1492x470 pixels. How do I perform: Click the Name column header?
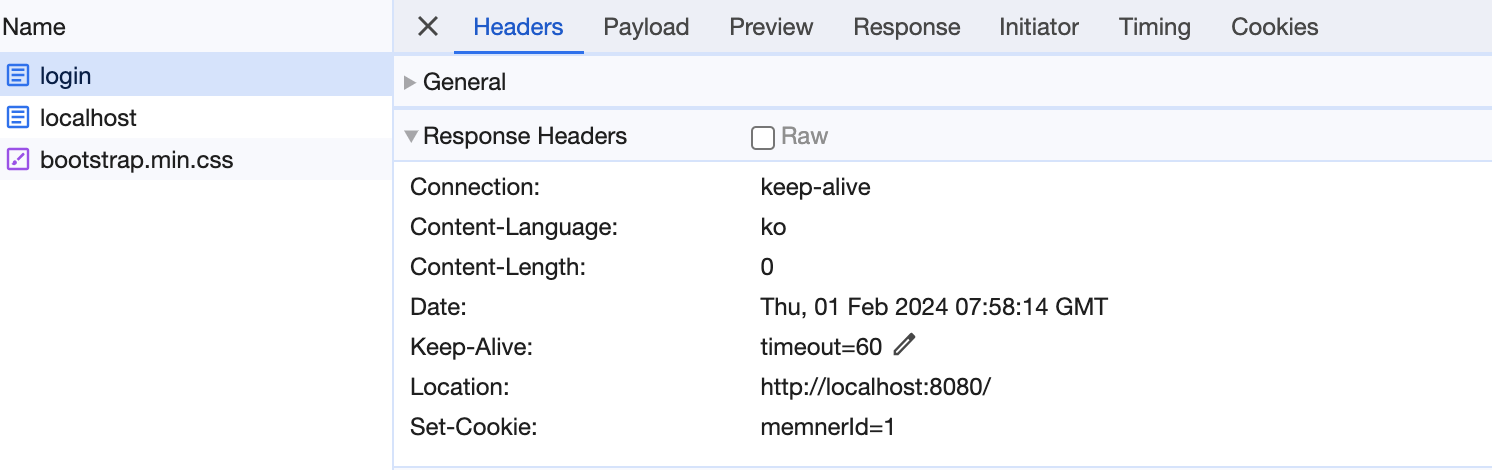34,27
